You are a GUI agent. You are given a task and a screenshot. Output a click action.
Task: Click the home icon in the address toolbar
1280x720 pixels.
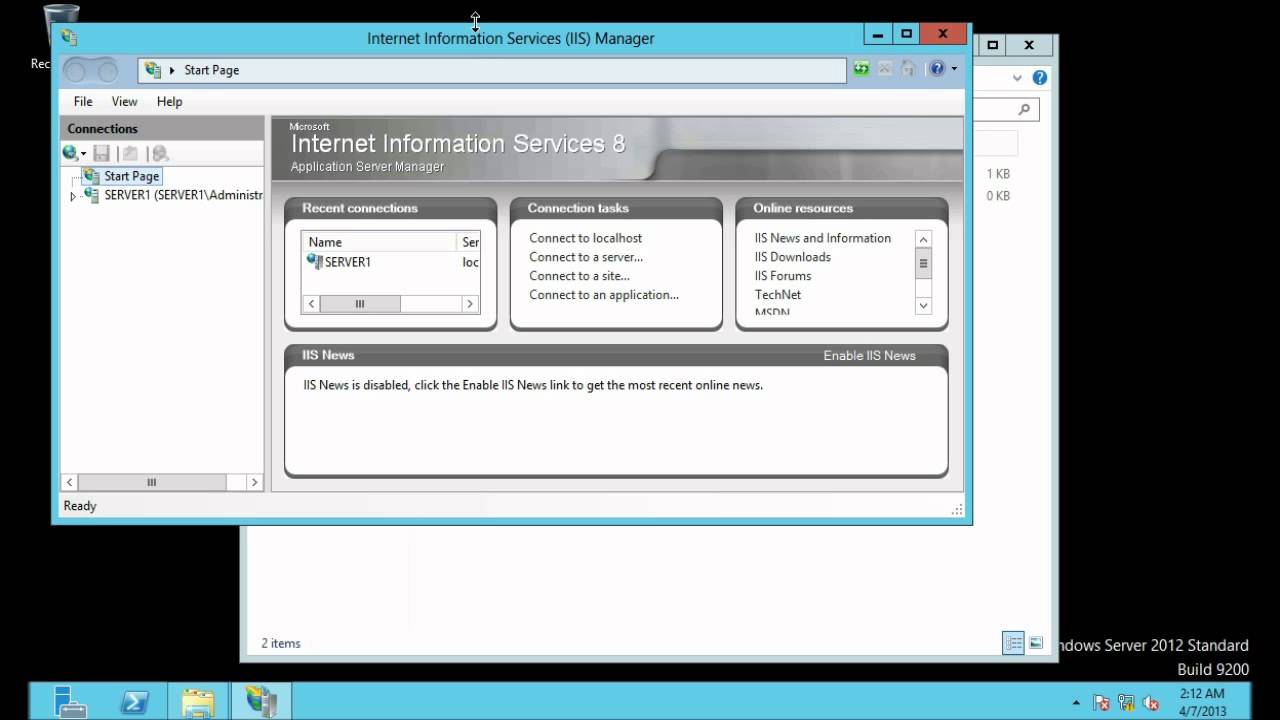click(x=908, y=69)
